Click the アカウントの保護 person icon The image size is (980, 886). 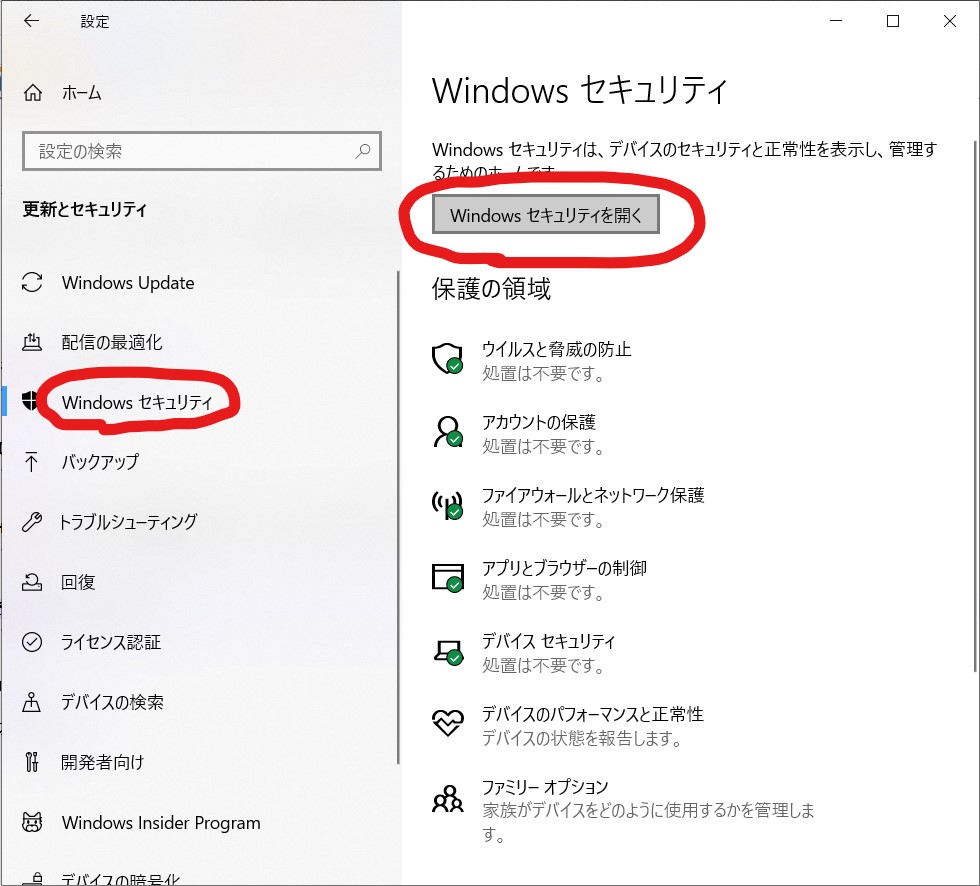point(448,432)
